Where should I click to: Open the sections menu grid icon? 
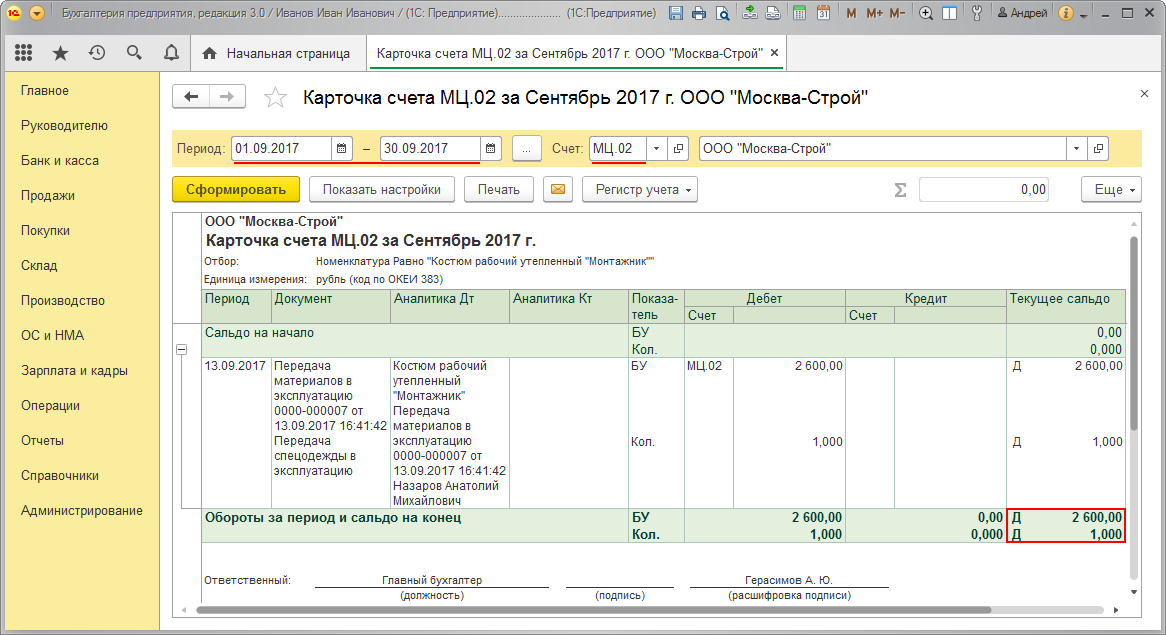pyautogui.click(x=24, y=53)
